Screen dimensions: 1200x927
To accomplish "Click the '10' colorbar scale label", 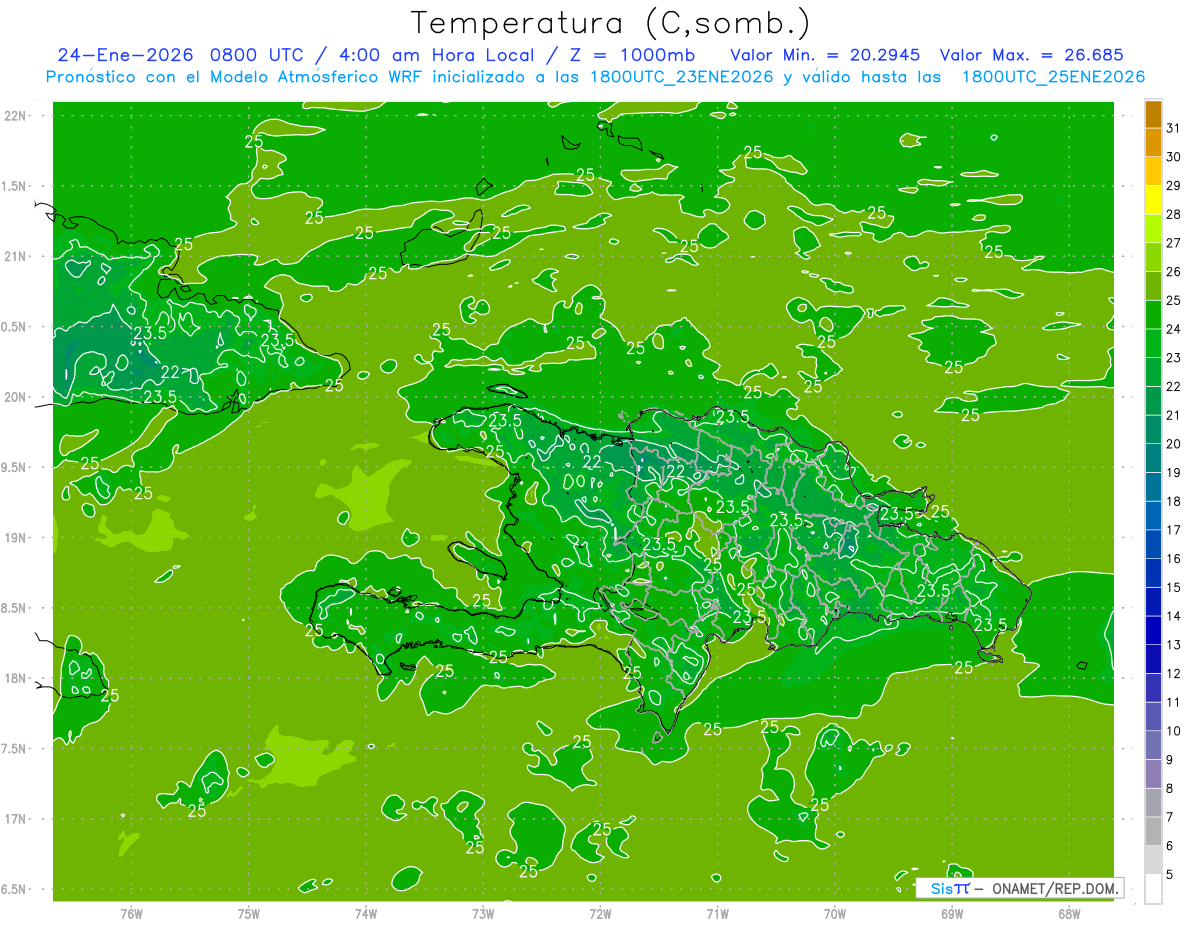I will coord(1173,731).
